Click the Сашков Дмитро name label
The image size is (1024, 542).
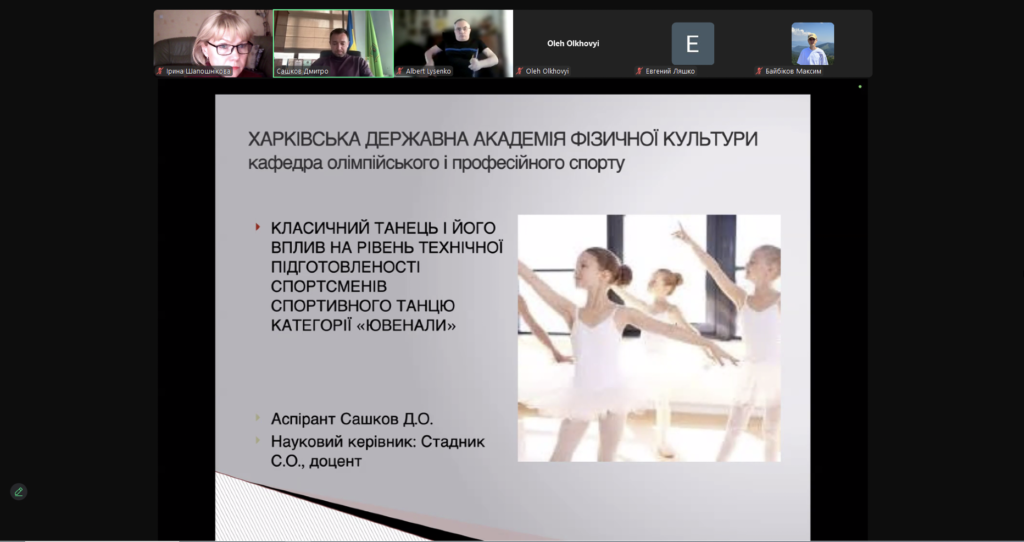pyautogui.click(x=302, y=71)
